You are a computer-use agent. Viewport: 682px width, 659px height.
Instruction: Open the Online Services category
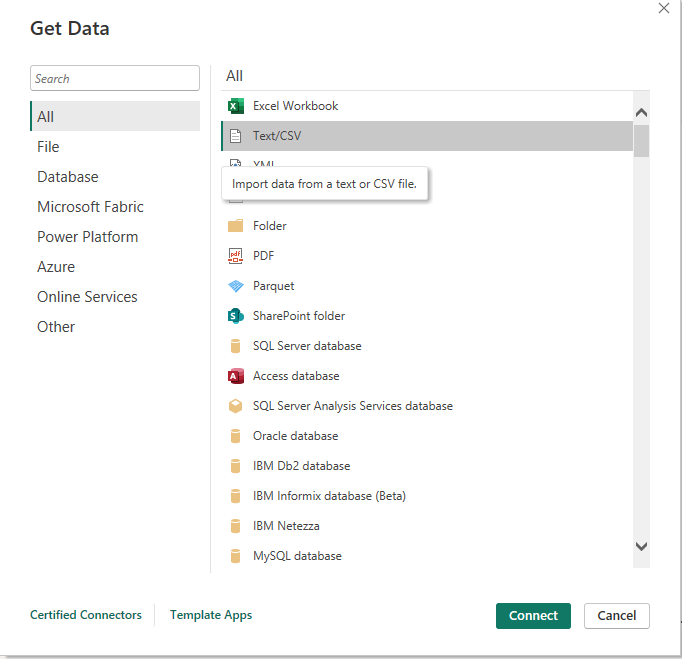(x=115, y=297)
